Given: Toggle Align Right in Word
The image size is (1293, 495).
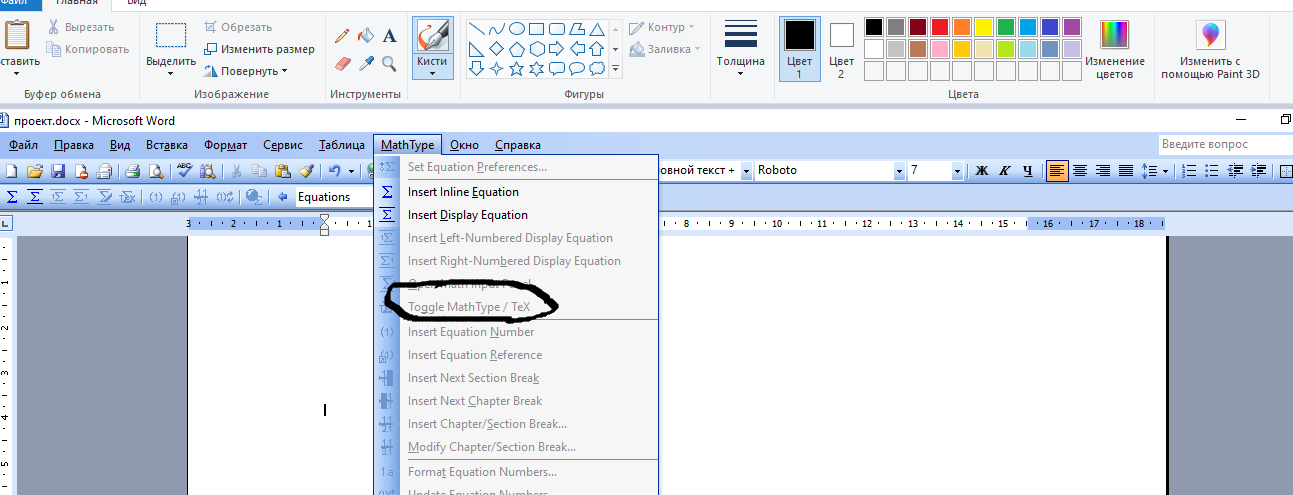Looking at the screenshot, I should click(1103, 171).
